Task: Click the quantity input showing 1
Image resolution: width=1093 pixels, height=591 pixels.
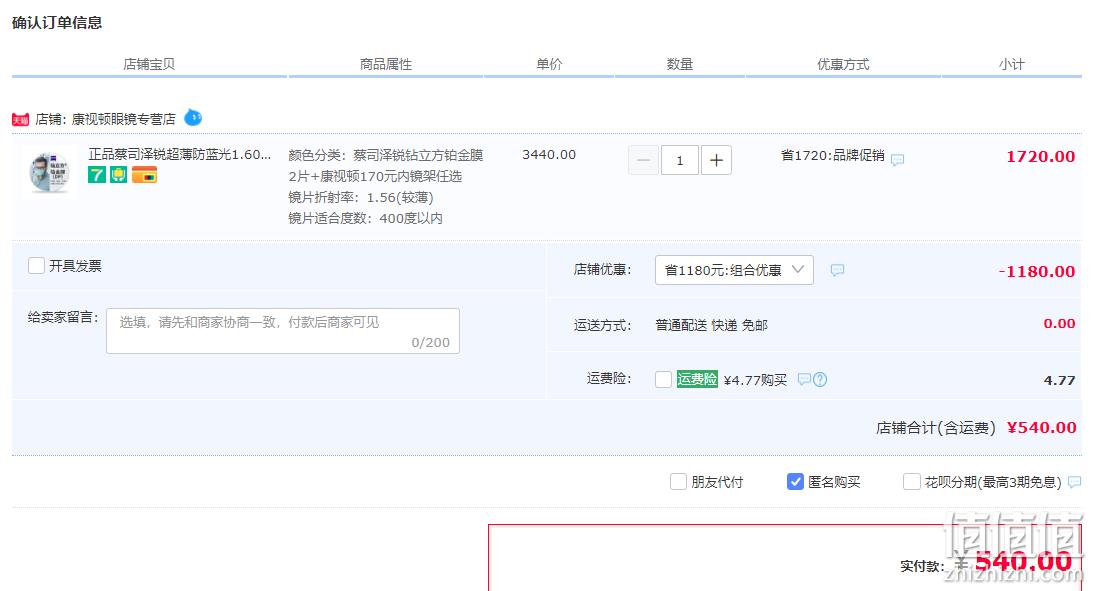Action: pyautogui.click(x=680, y=160)
